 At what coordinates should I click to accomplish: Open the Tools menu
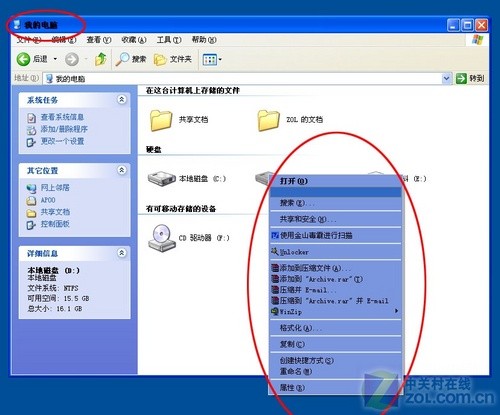(x=169, y=40)
